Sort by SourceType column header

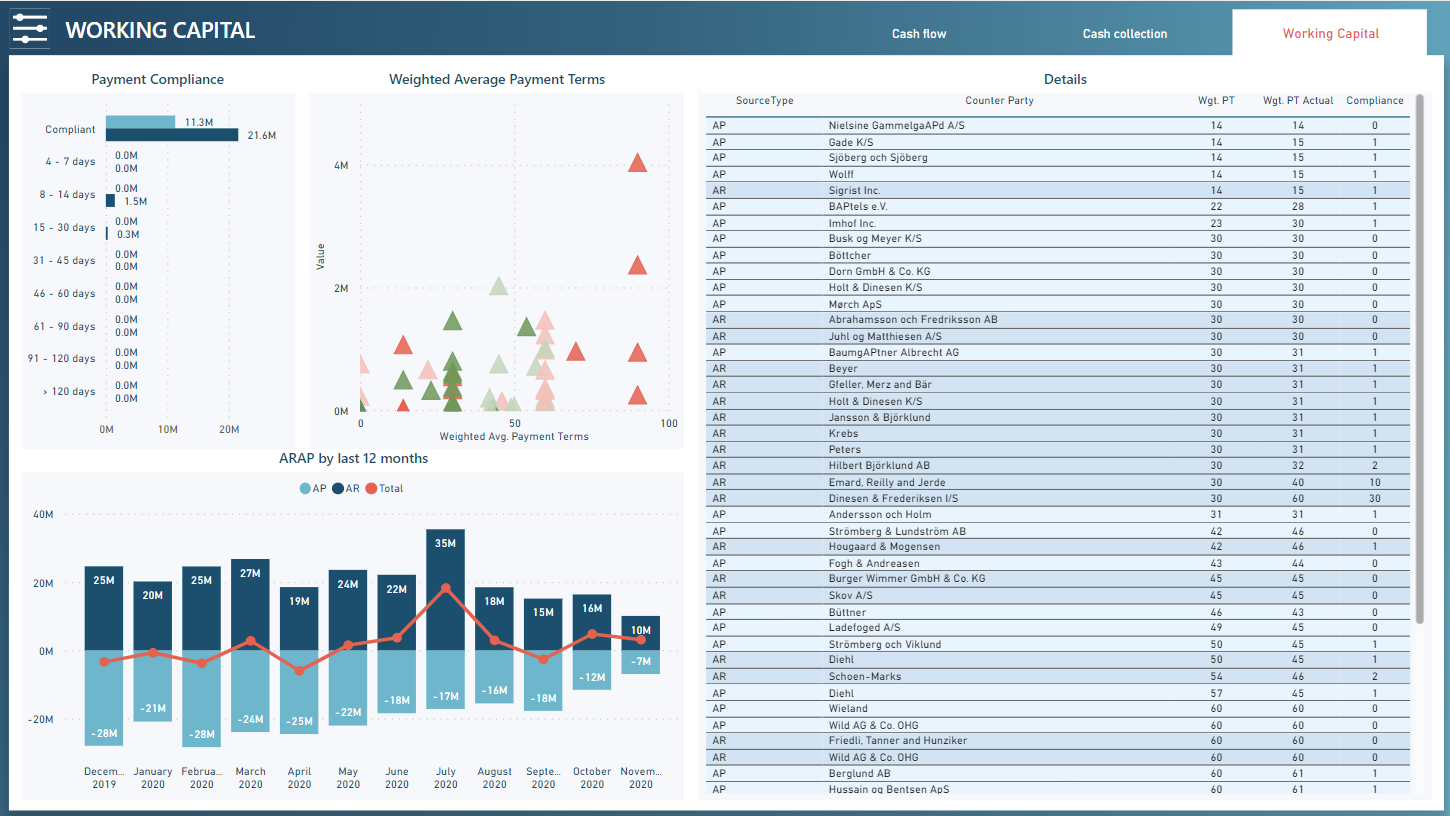click(x=764, y=101)
